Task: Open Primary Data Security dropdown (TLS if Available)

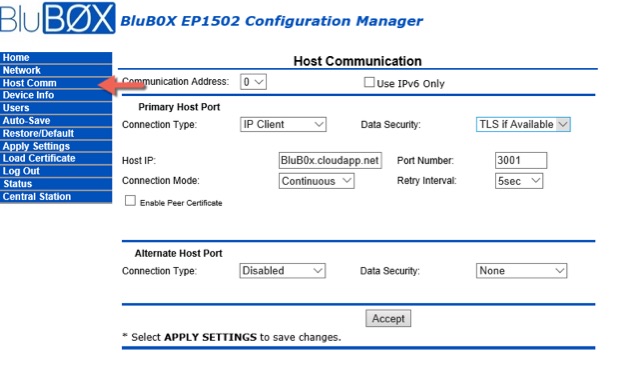Action: tap(523, 124)
